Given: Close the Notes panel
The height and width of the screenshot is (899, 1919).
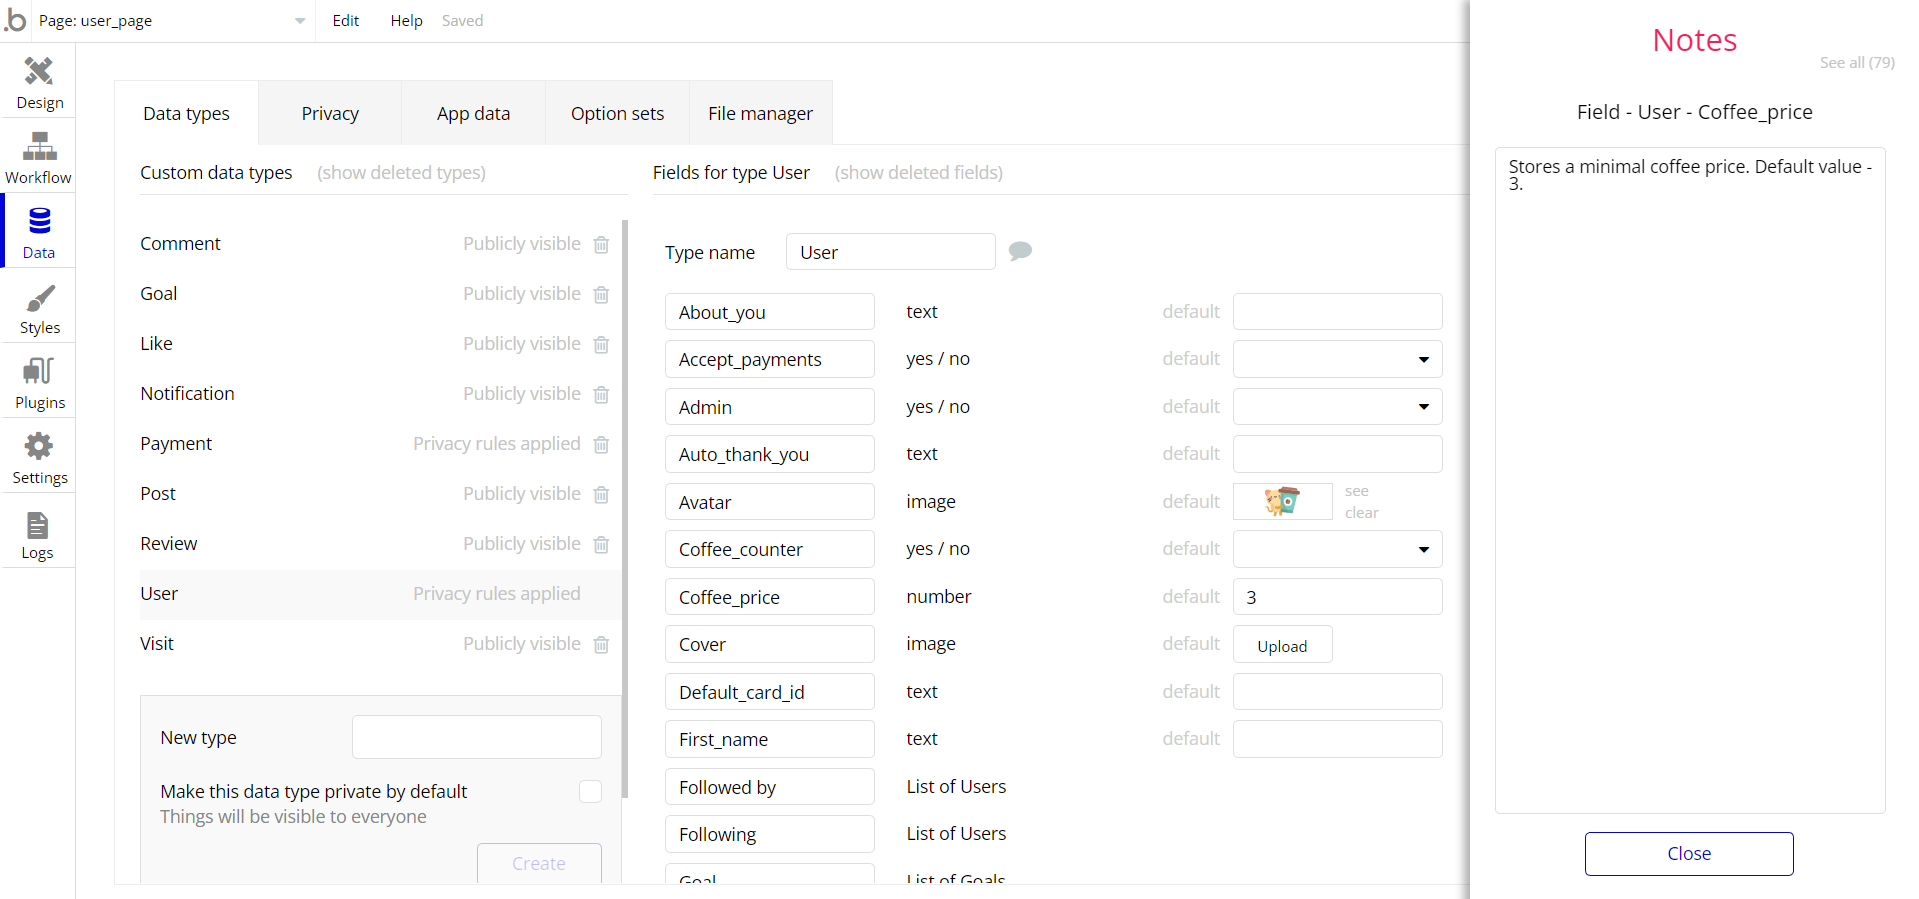Looking at the screenshot, I should point(1688,853).
